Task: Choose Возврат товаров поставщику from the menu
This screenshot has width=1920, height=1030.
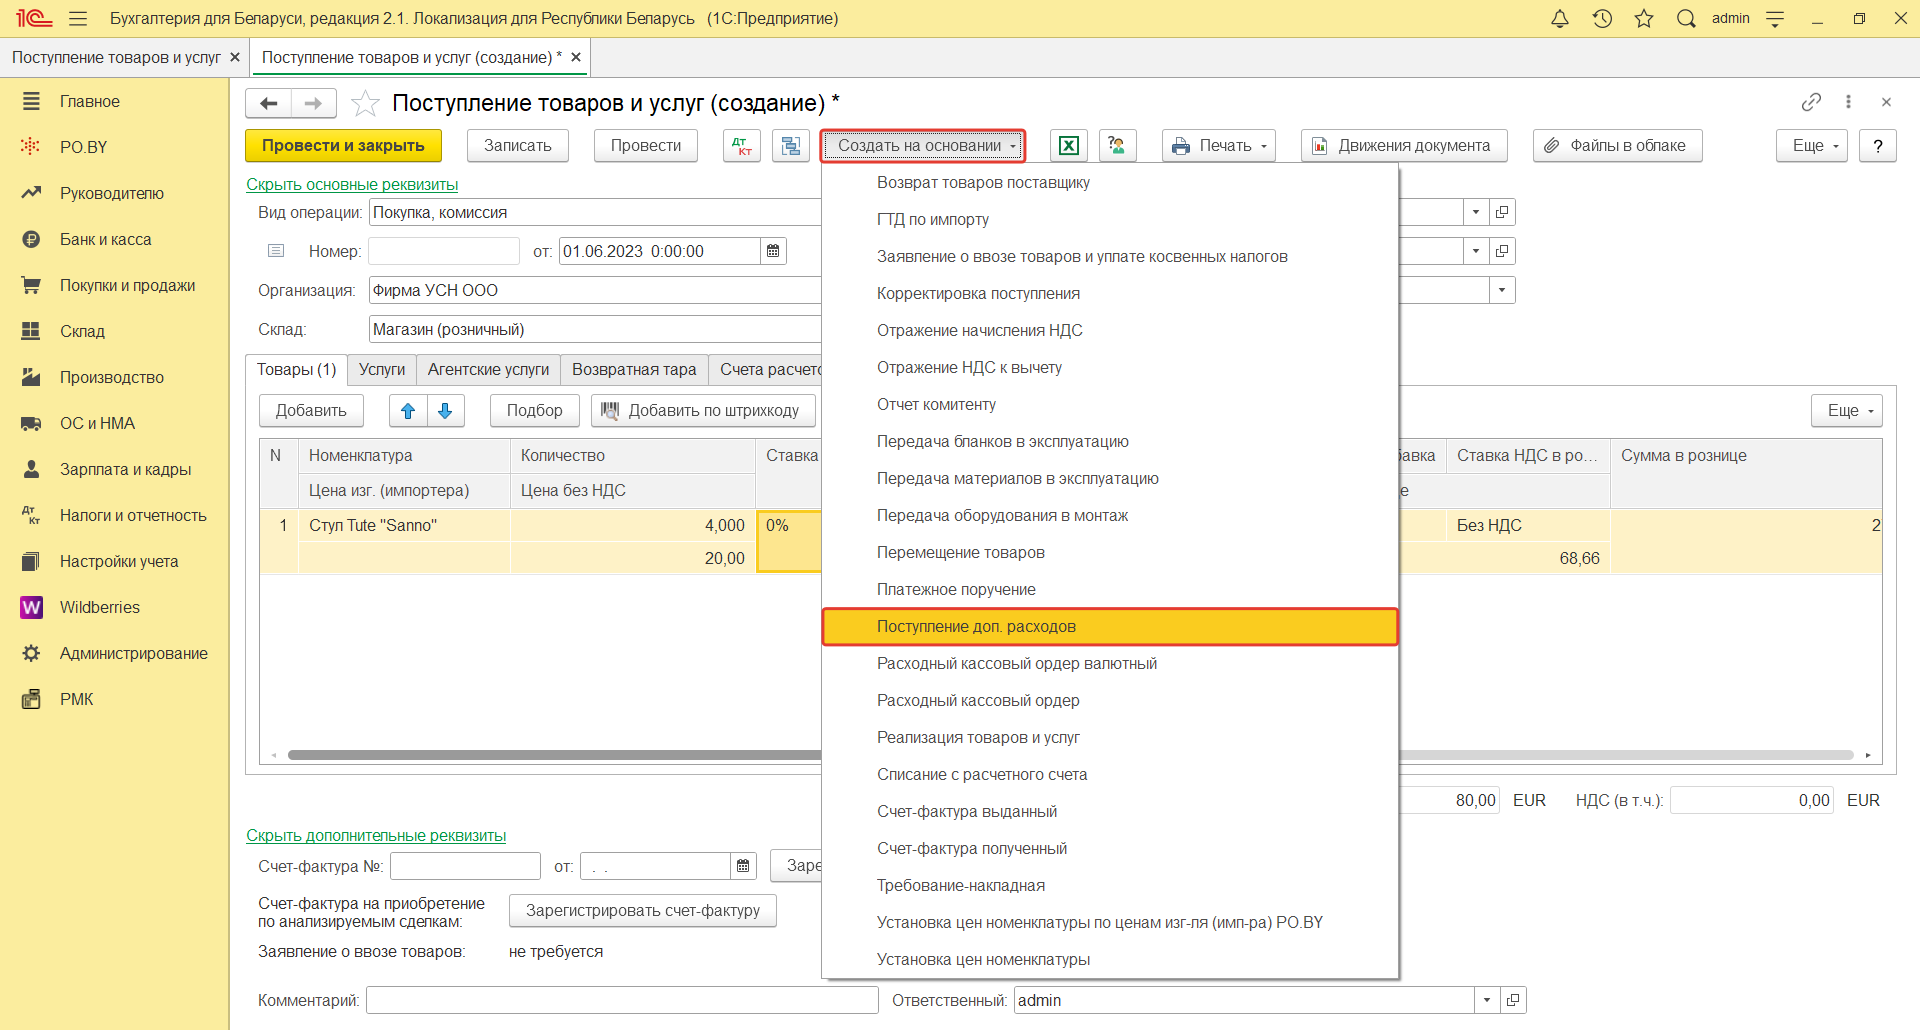Action: pos(983,183)
